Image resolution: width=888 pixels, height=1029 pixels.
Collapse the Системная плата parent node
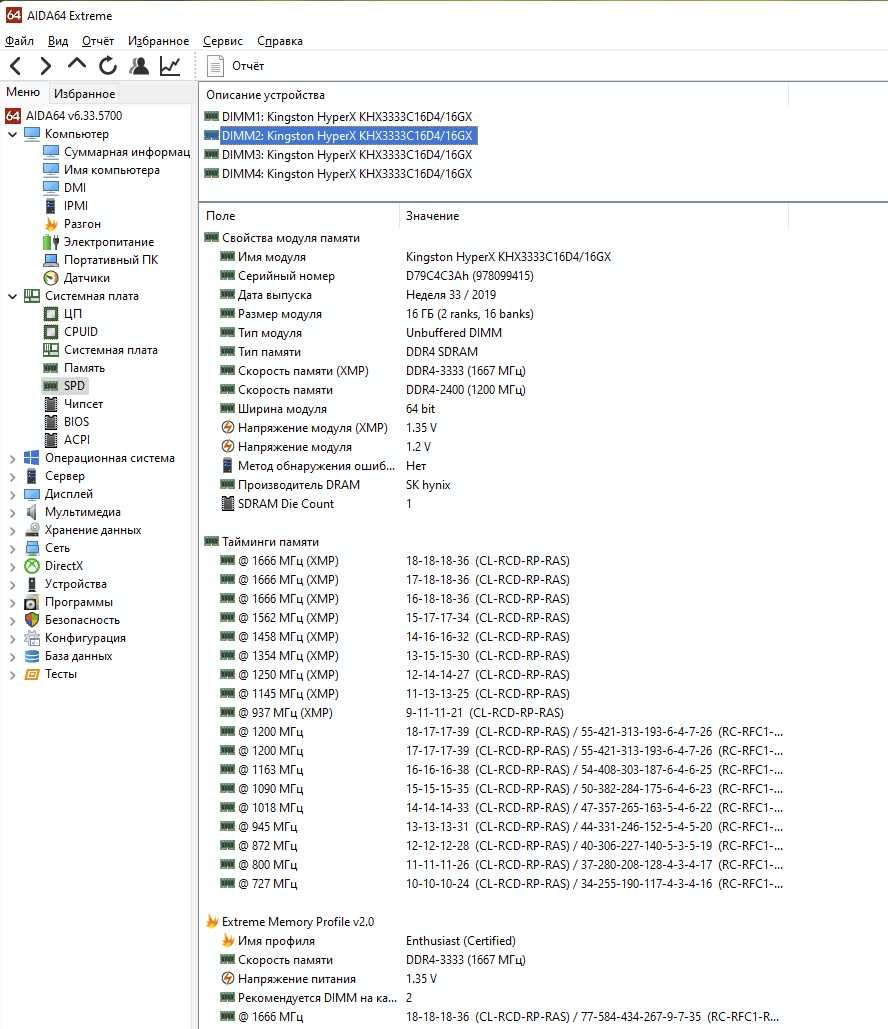[x=12, y=296]
